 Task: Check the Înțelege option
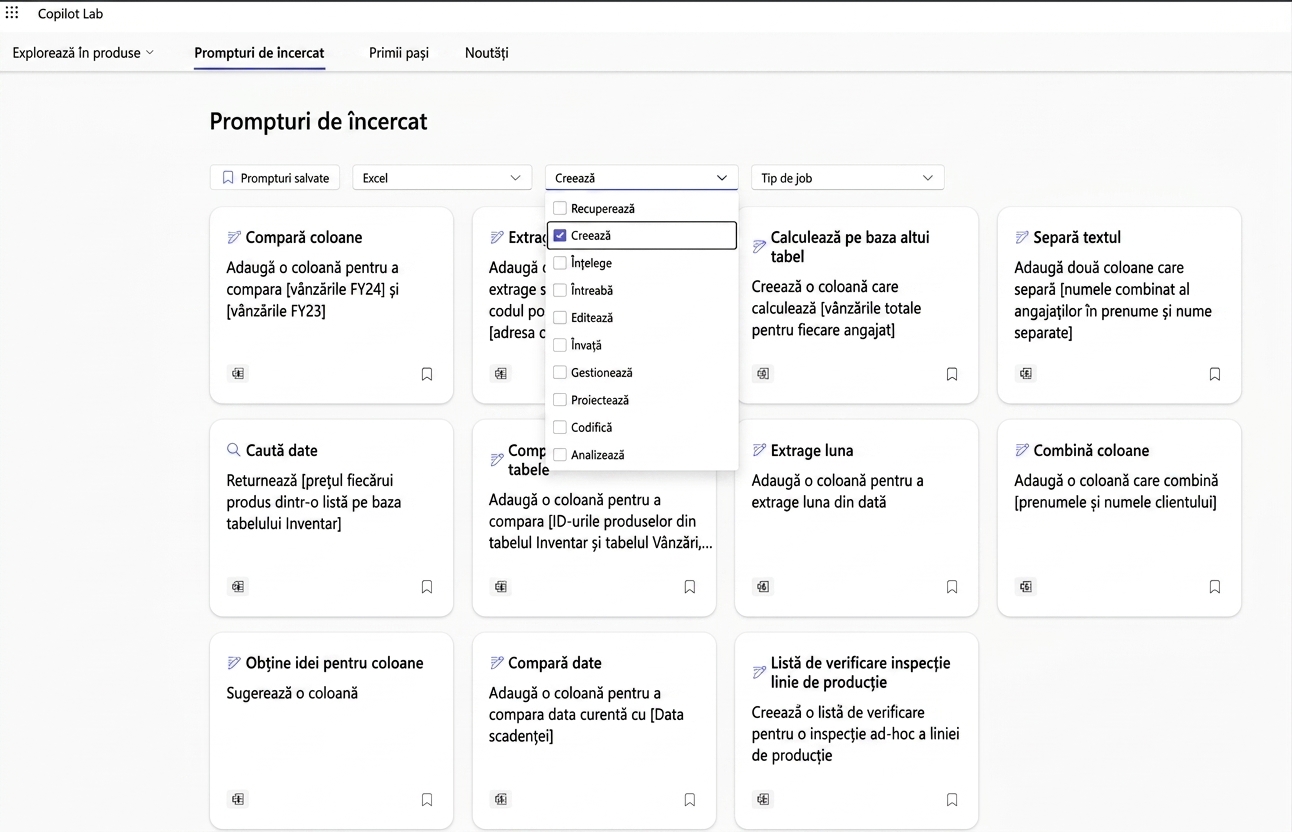[560, 263]
